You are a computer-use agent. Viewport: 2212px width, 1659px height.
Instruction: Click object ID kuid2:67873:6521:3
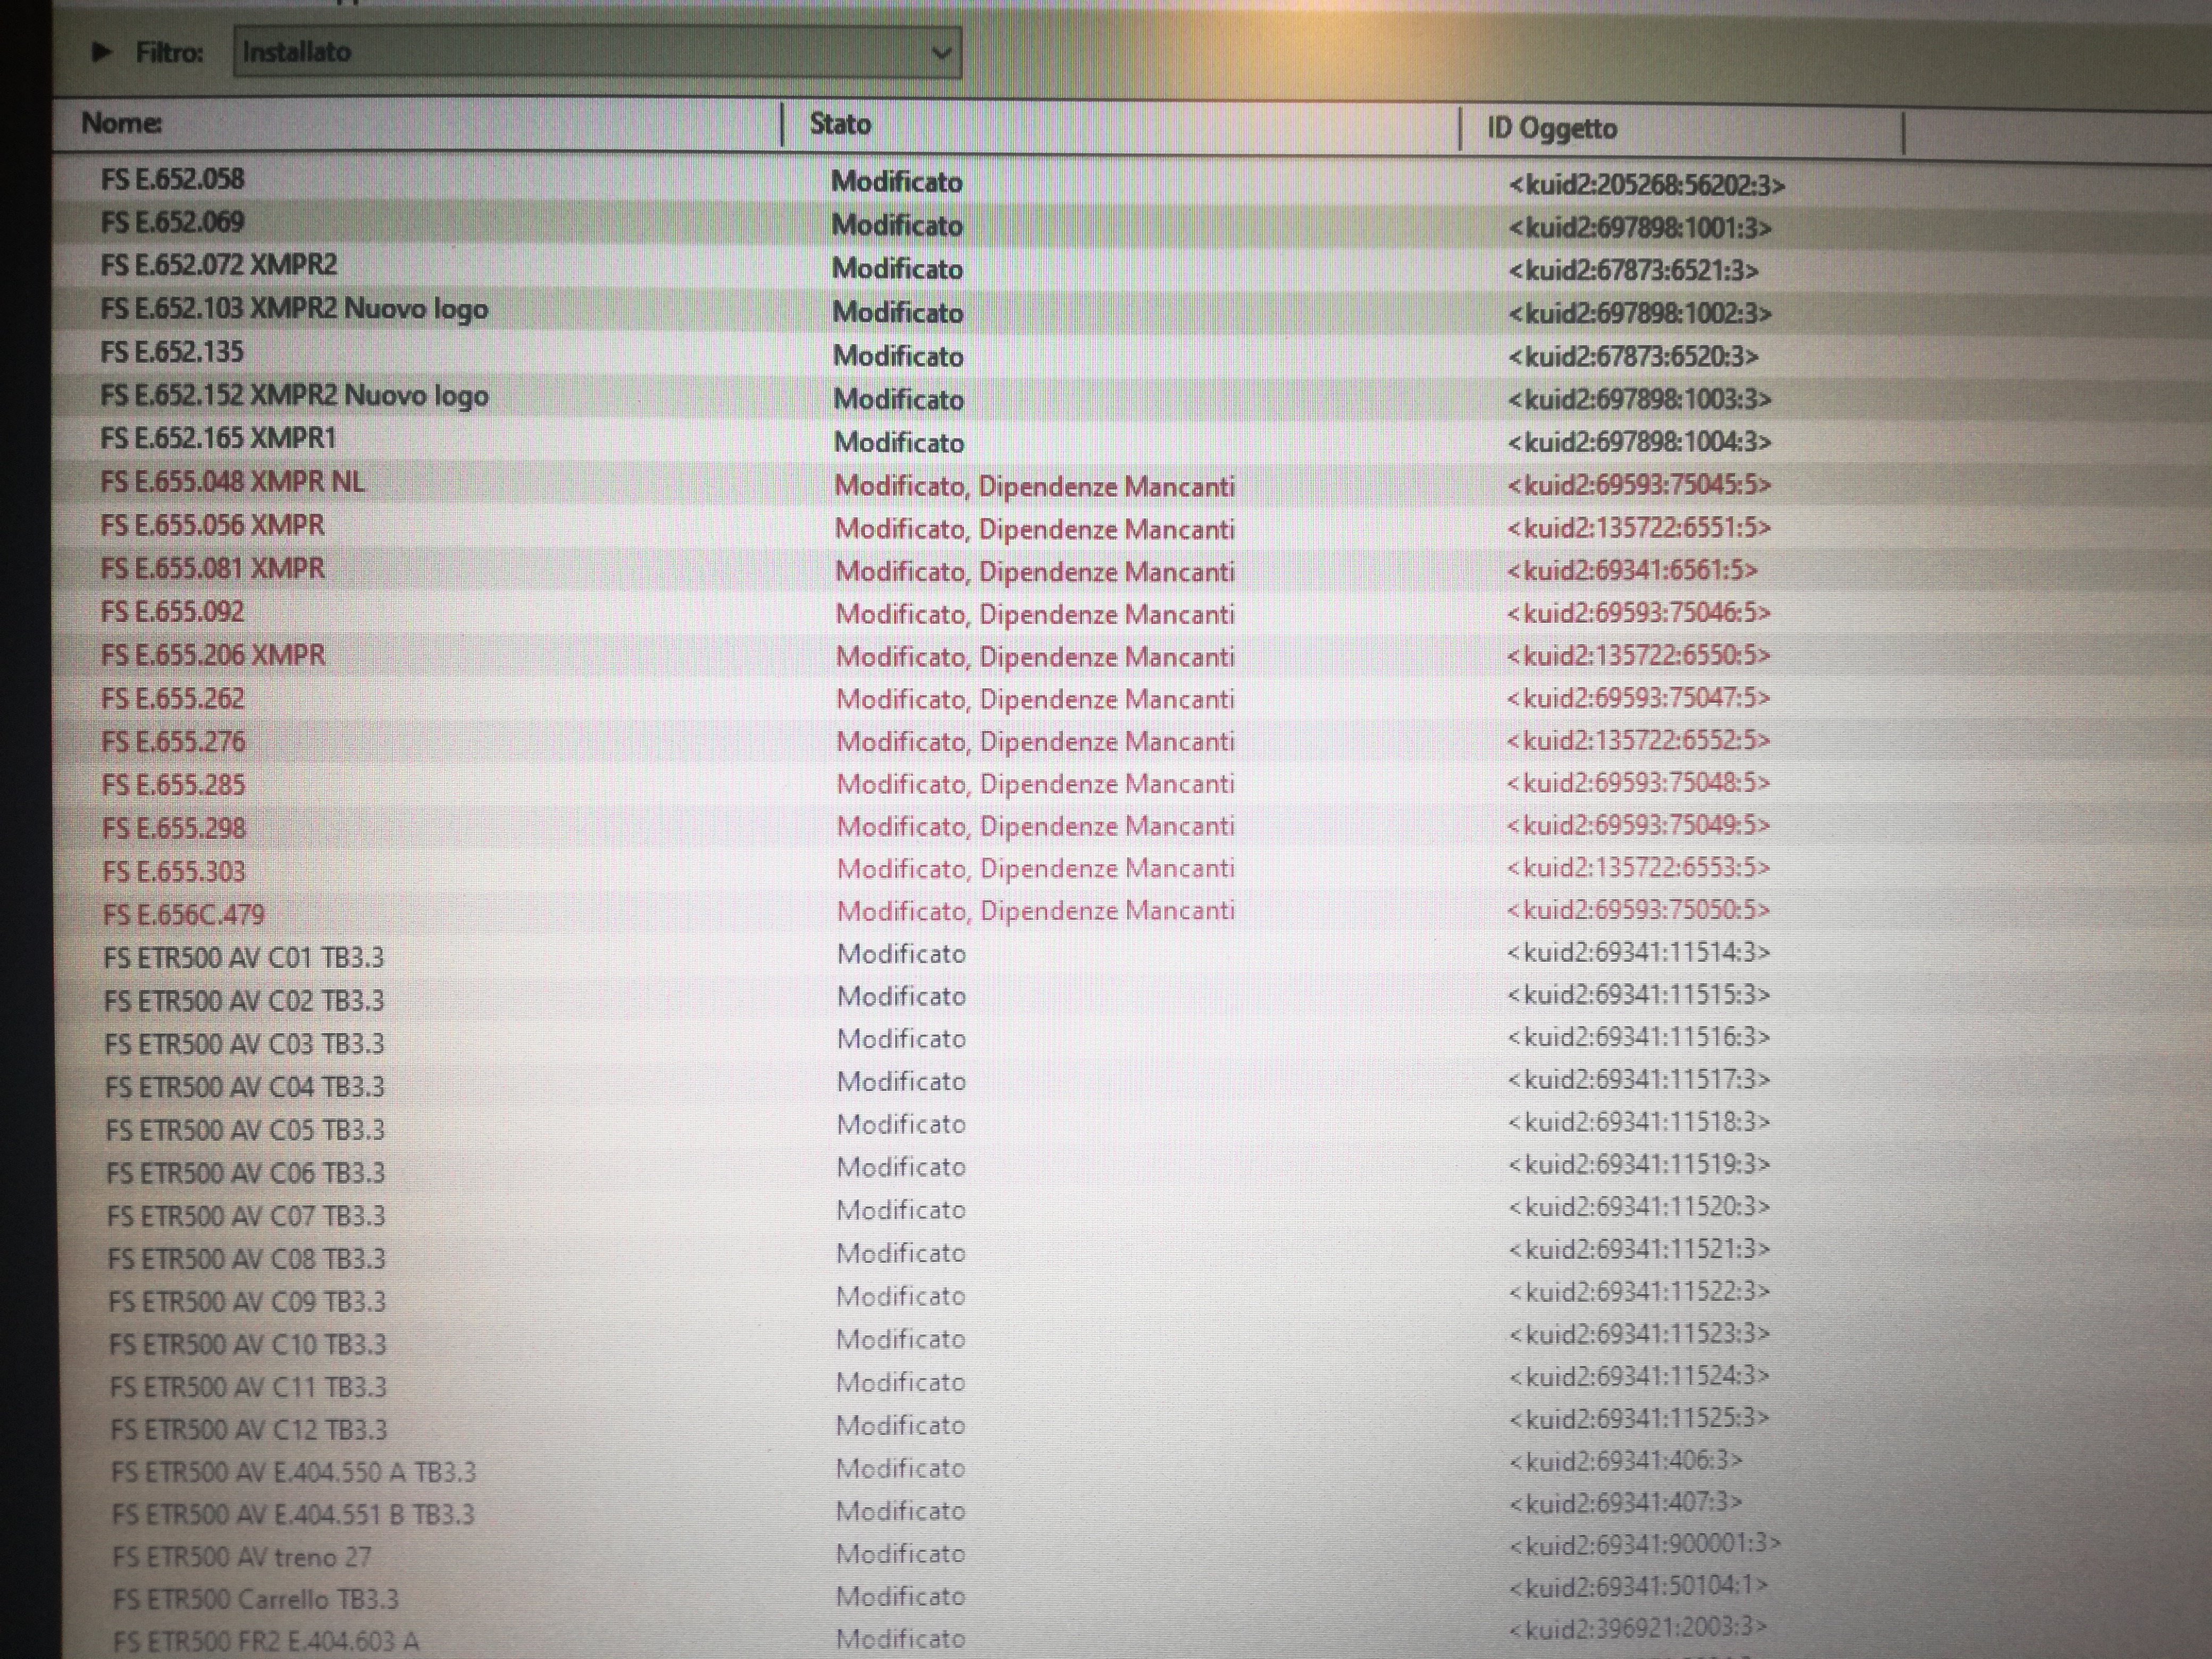(x=1633, y=271)
